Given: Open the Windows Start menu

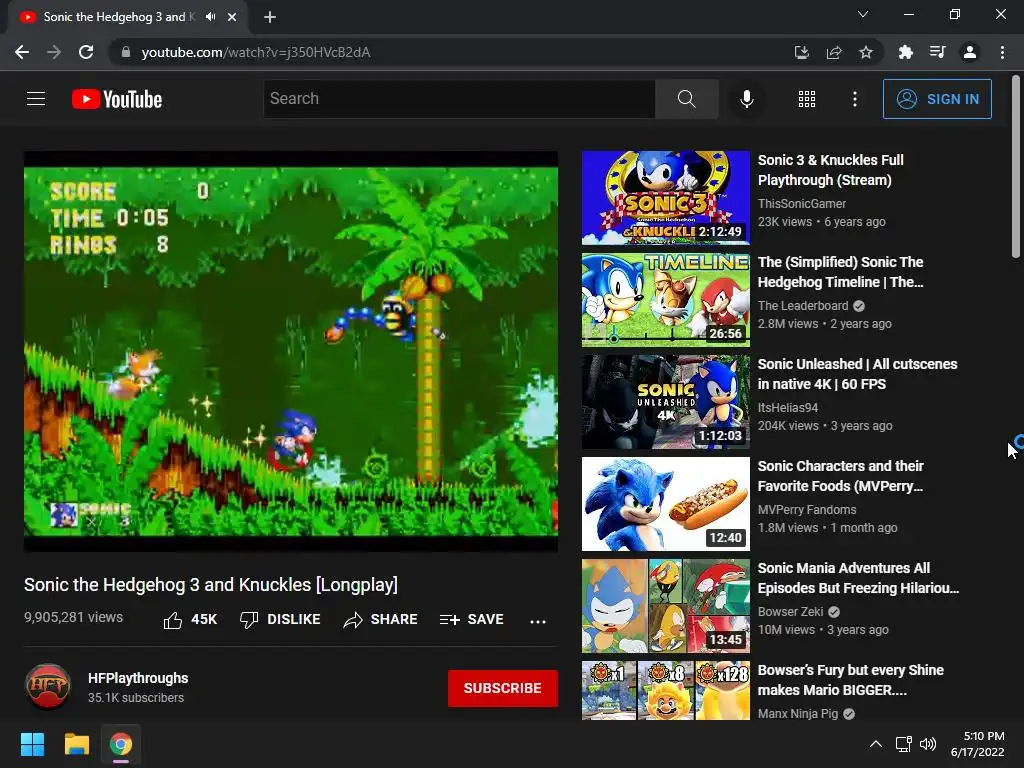Looking at the screenshot, I should [32, 744].
